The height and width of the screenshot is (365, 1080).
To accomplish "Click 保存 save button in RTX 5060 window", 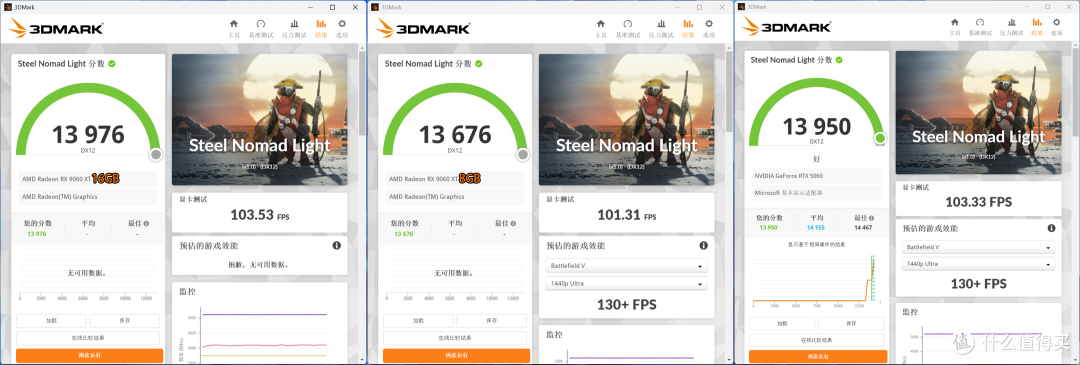I will [851, 324].
